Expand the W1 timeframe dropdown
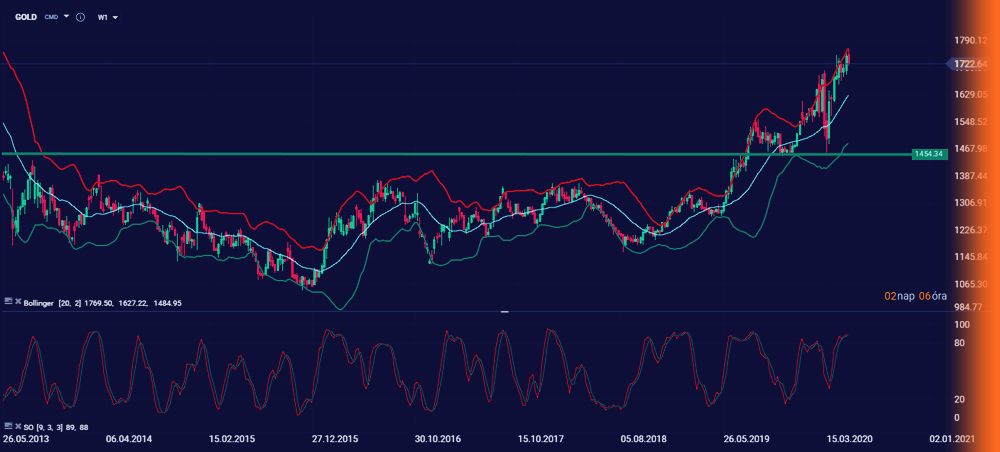The width and height of the screenshot is (1000, 452). [108, 18]
